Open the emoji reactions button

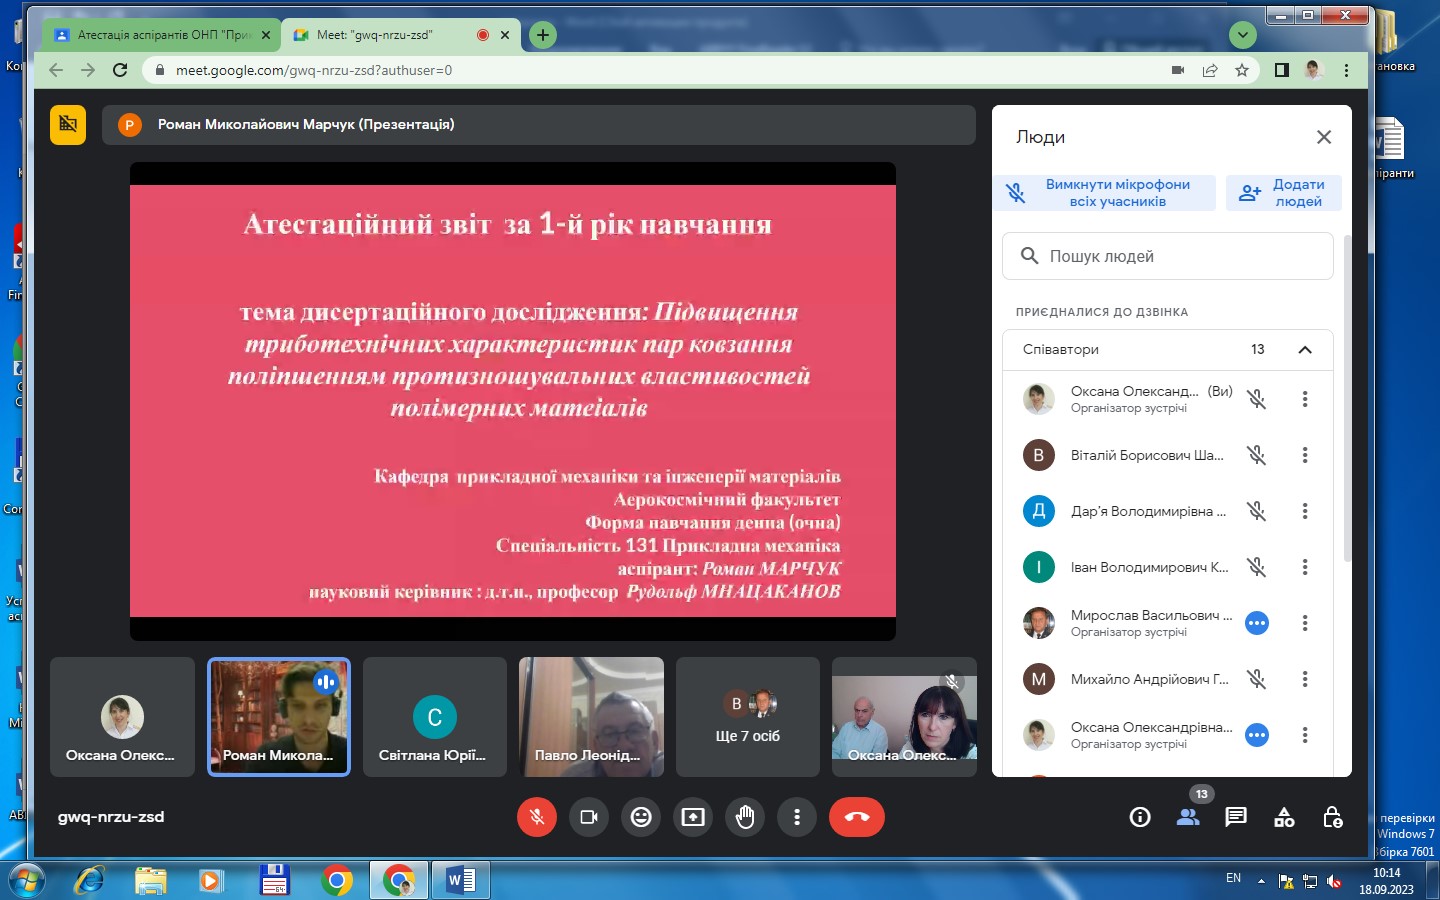point(641,817)
